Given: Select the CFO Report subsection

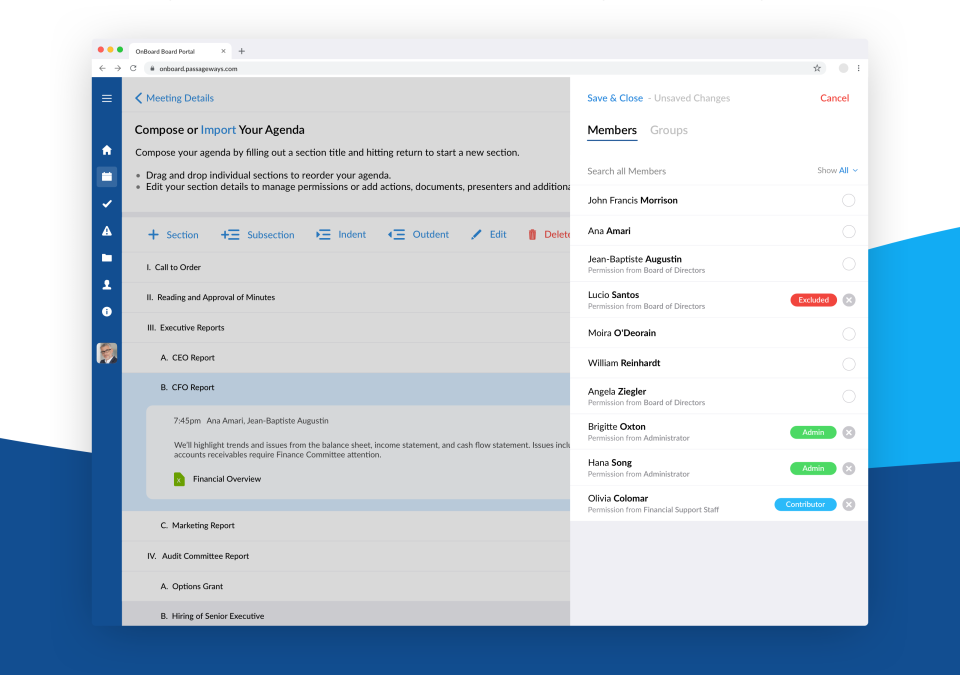Looking at the screenshot, I should 346,388.
